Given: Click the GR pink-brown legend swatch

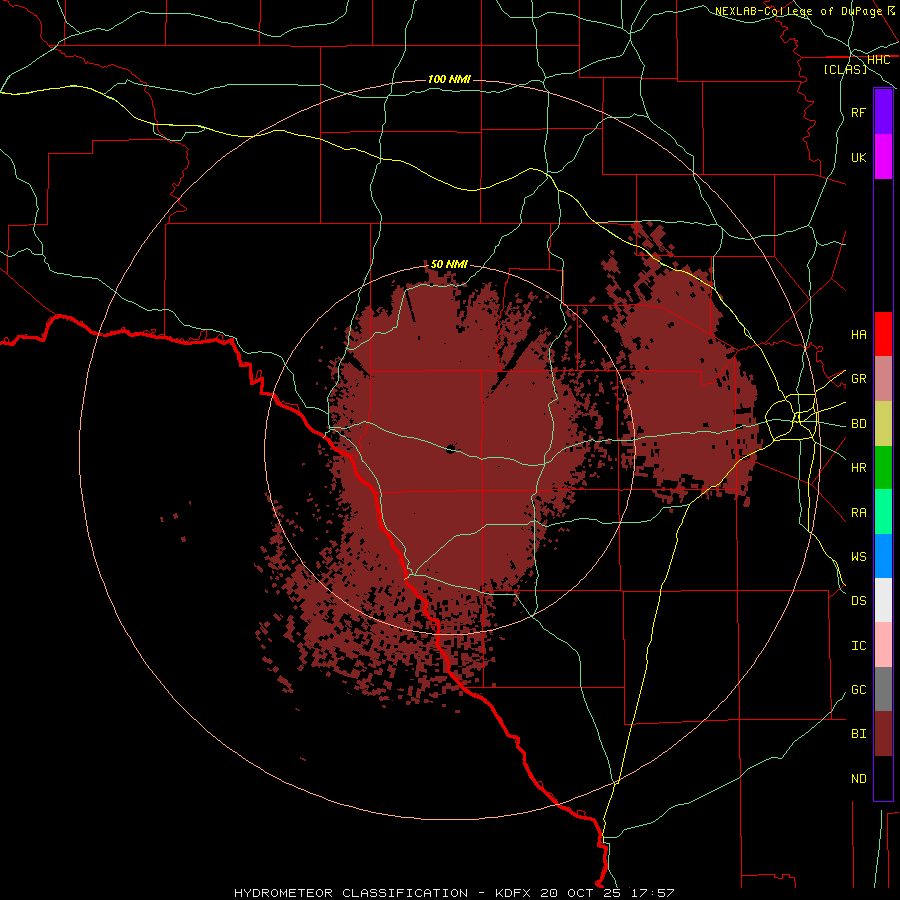Looking at the screenshot, I should (x=883, y=379).
